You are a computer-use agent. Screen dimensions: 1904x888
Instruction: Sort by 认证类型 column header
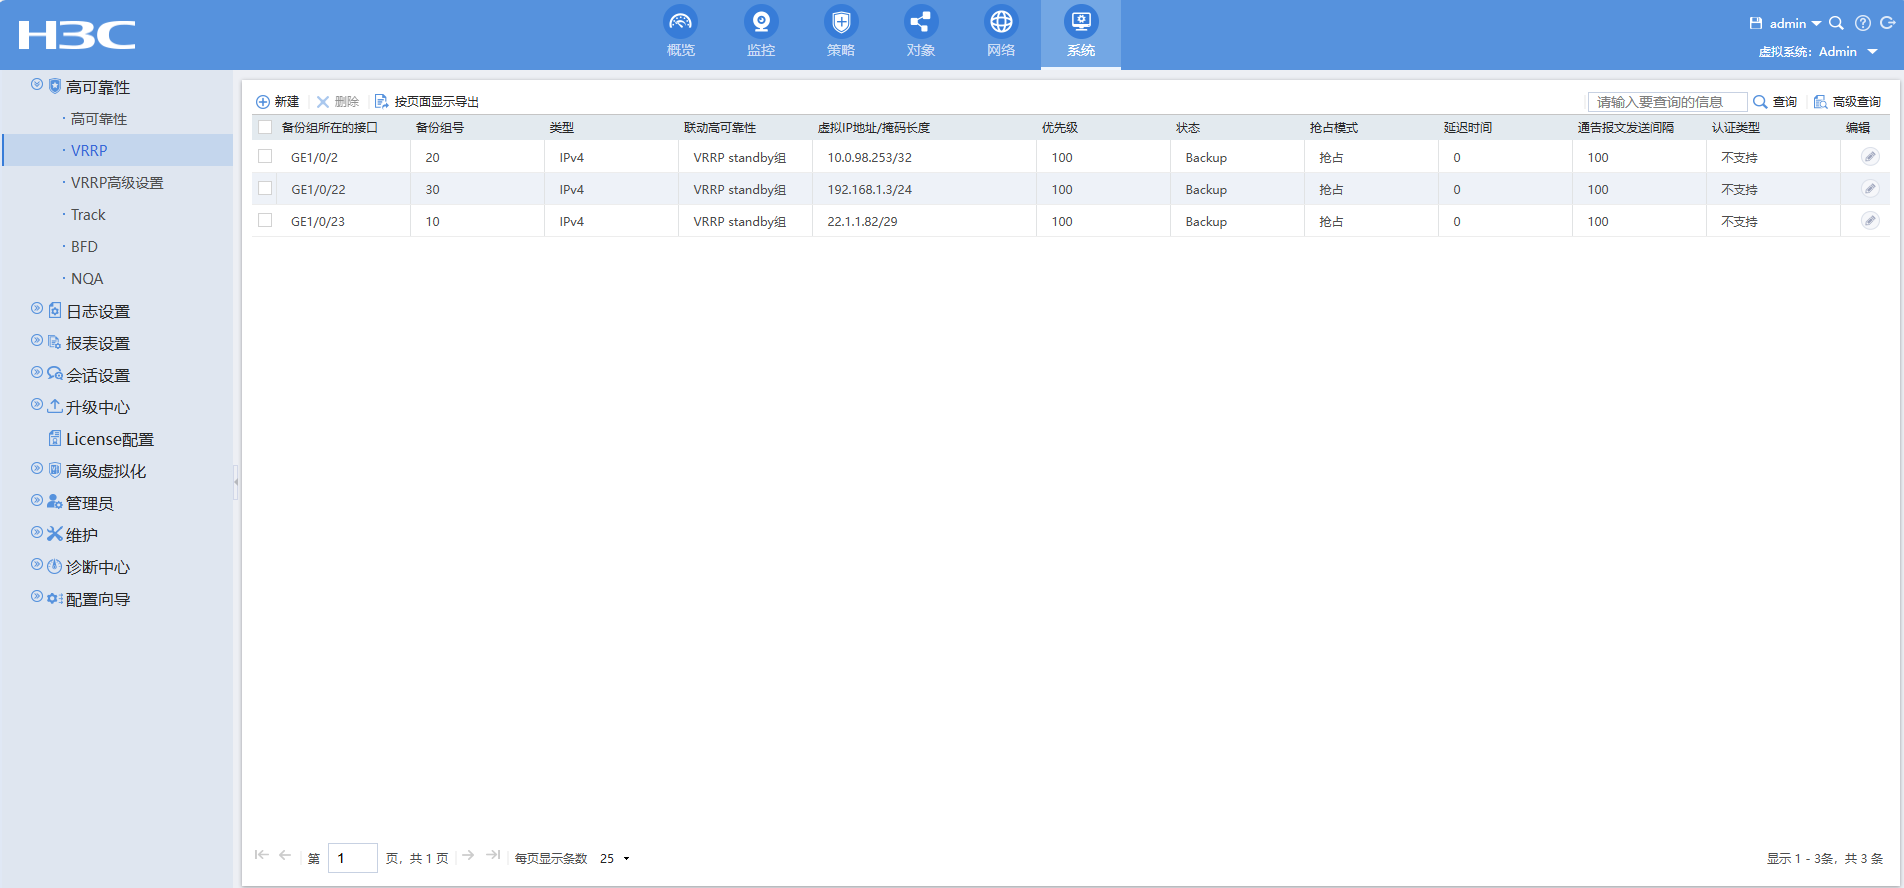[1736, 128]
